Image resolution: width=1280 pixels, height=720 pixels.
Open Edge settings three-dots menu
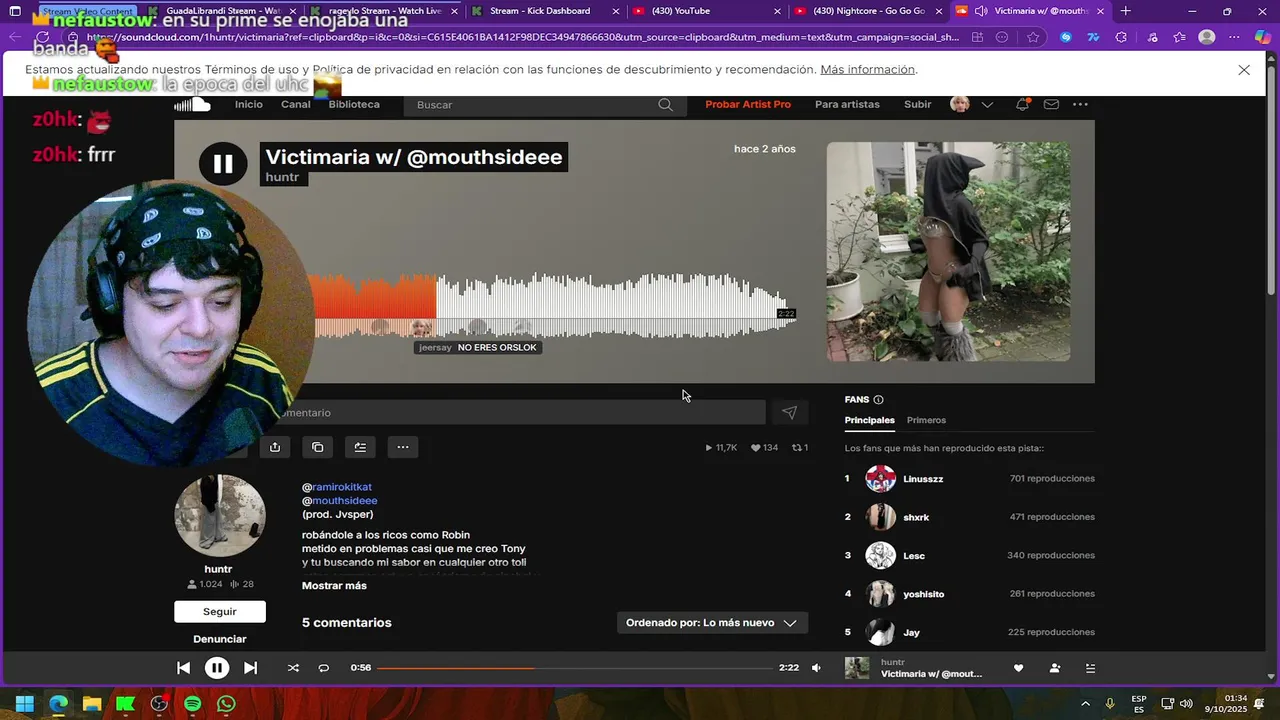tap(1236, 37)
